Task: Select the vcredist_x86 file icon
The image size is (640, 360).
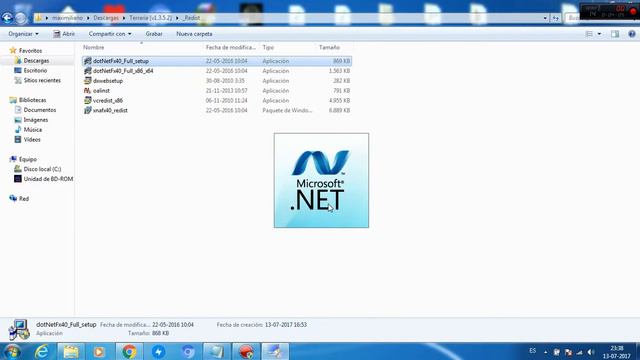Action: (87, 100)
